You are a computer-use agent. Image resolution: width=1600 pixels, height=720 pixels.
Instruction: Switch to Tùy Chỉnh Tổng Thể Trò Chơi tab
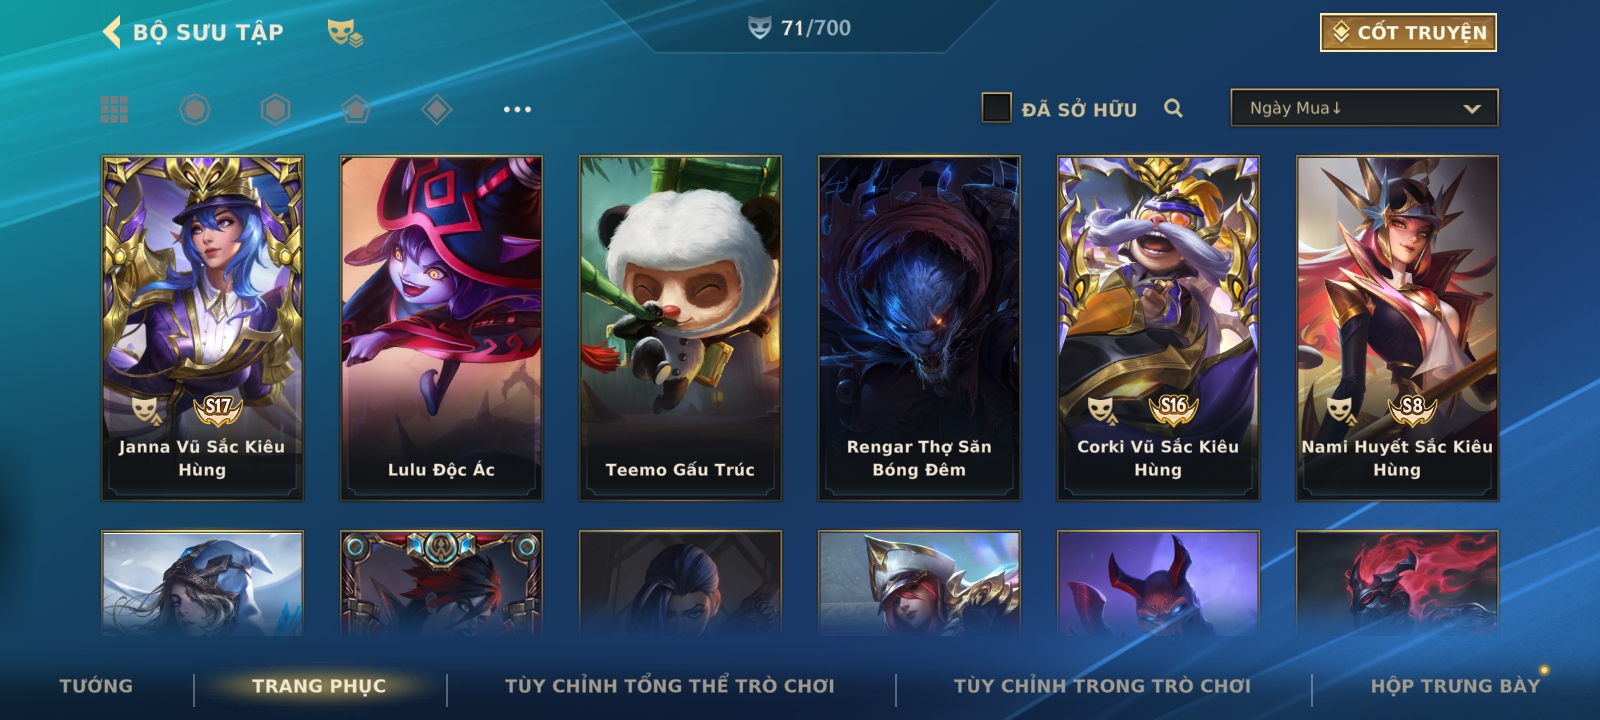click(669, 686)
